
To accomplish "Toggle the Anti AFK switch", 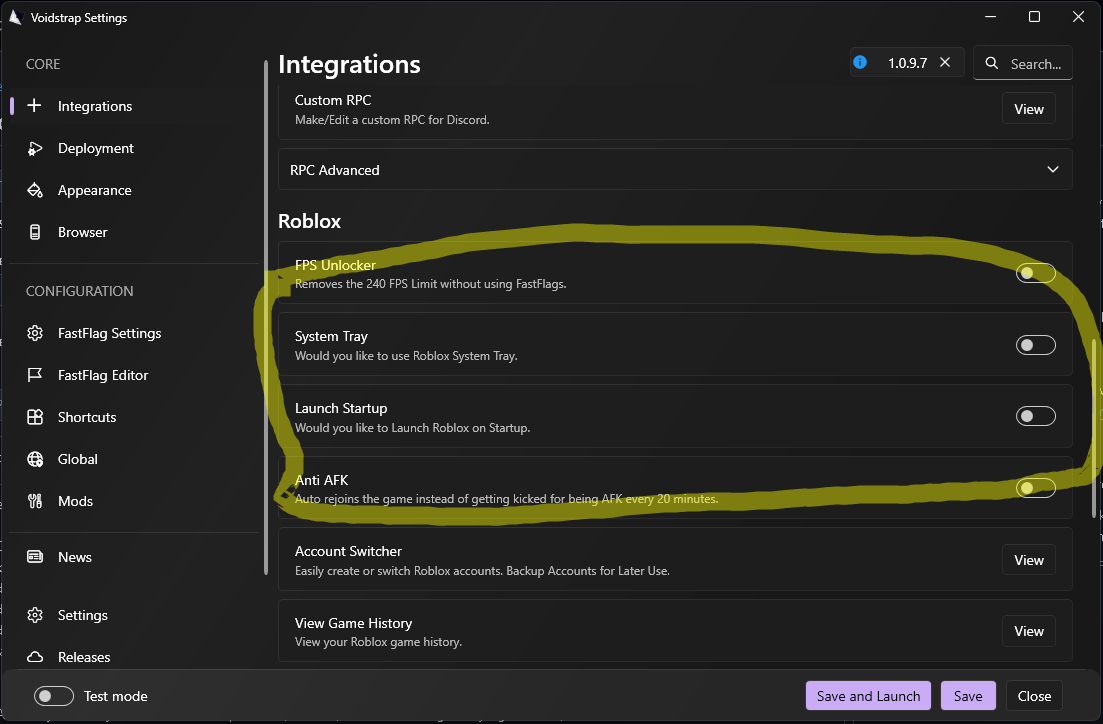I will point(1035,488).
